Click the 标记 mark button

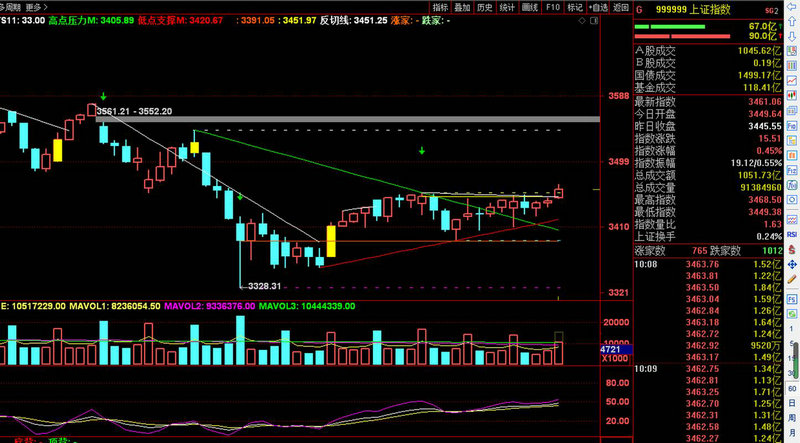pos(576,7)
